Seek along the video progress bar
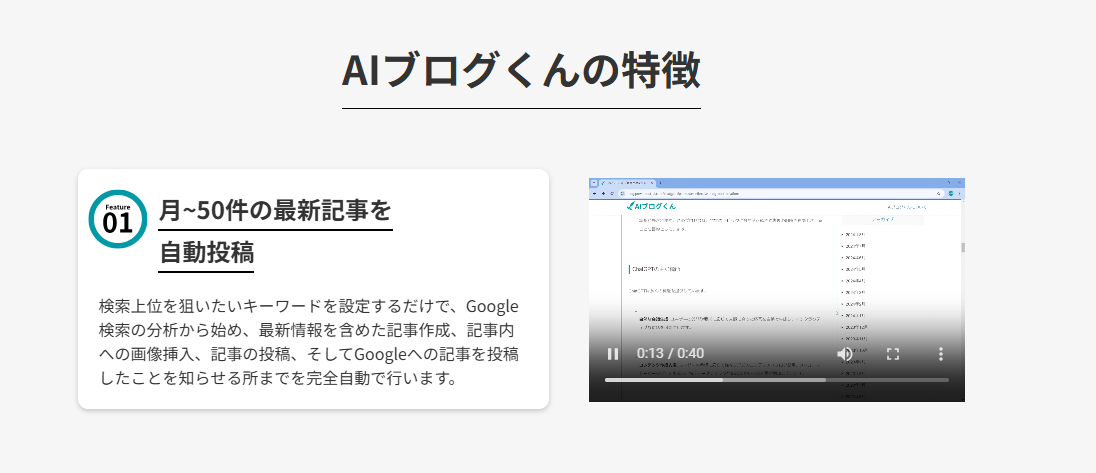Viewport: 1096px width, 473px height. tap(777, 380)
